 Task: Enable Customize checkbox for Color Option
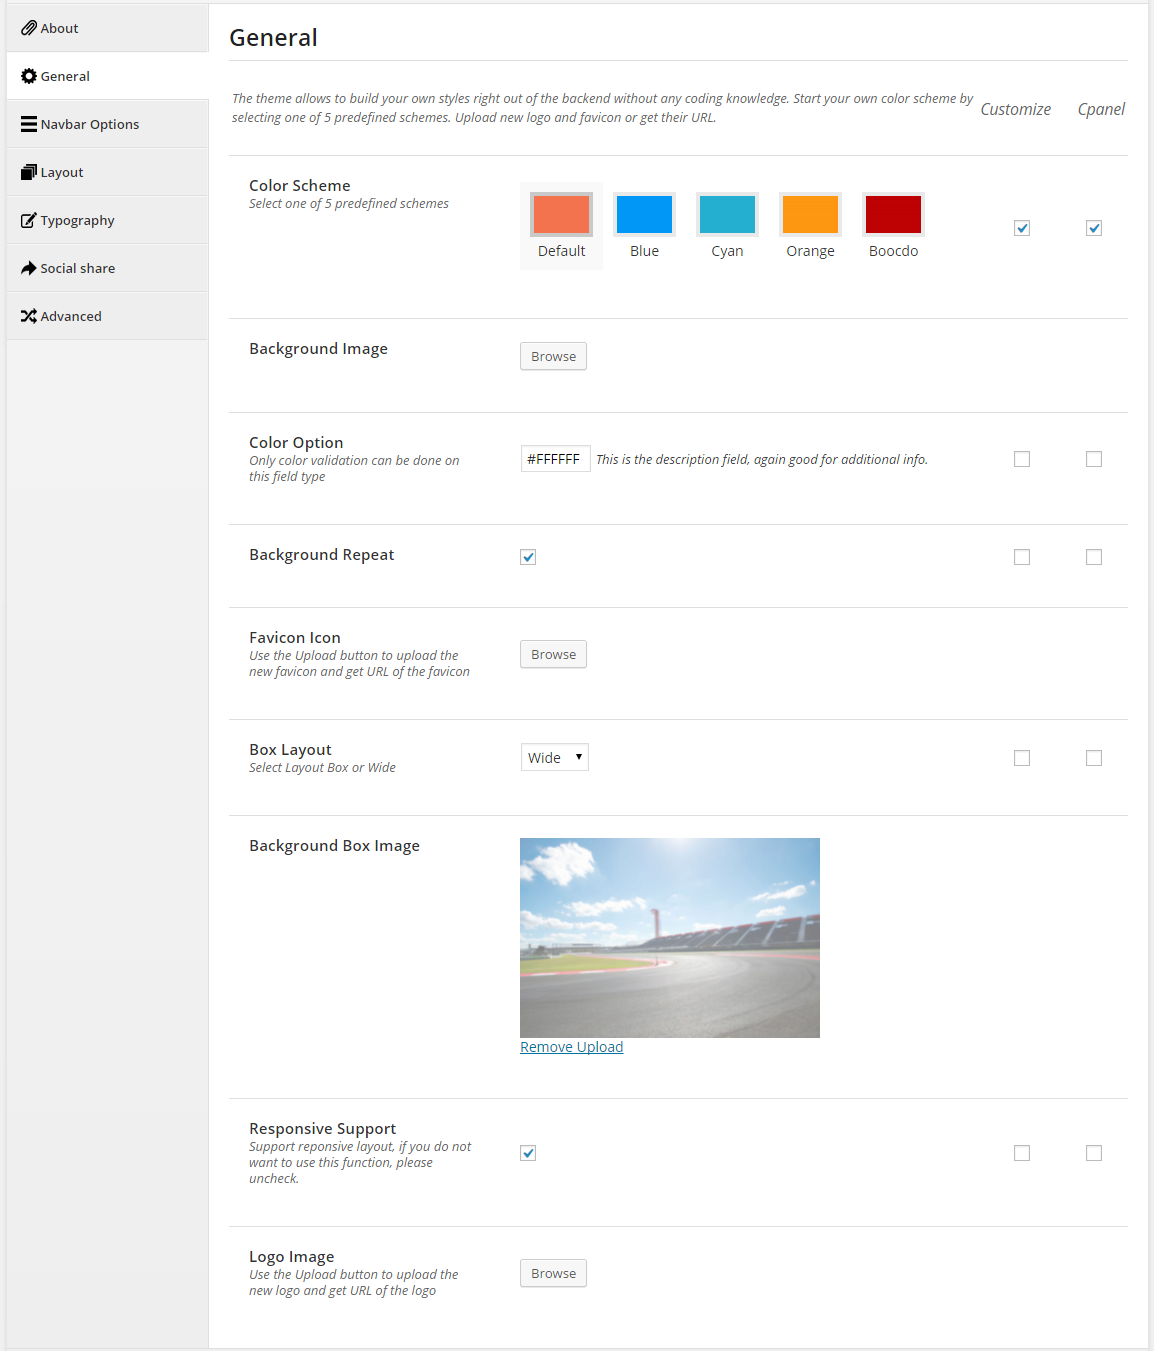click(x=1022, y=459)
